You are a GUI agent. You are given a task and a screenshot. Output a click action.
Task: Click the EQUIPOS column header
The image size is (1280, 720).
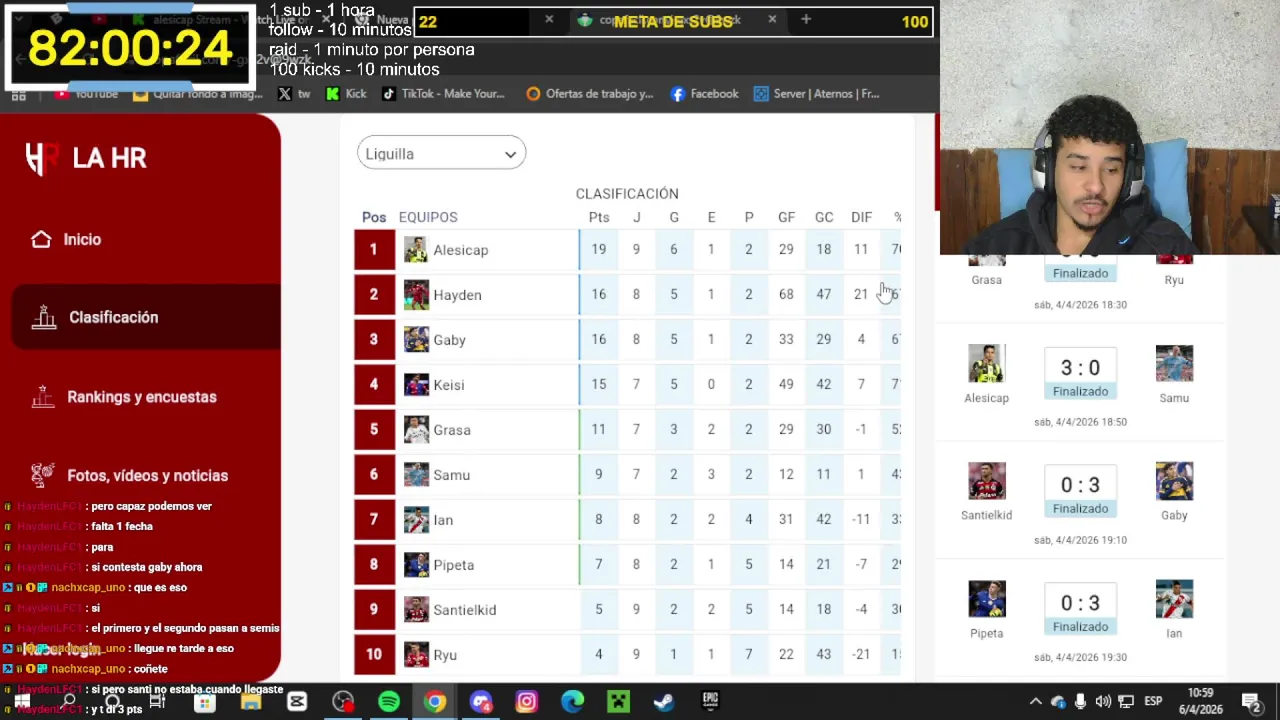click(428, 217)
